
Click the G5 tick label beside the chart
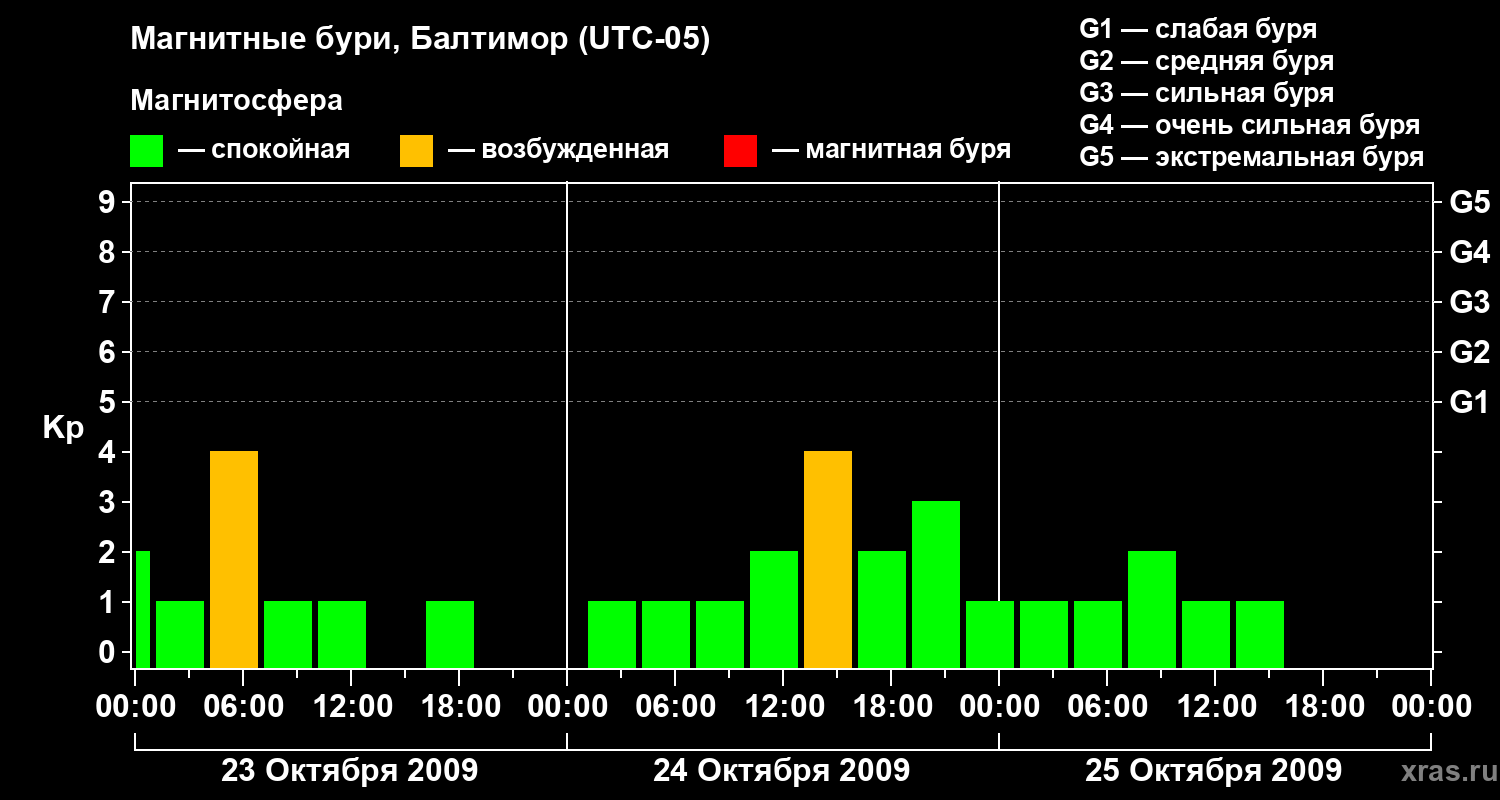1469,202
